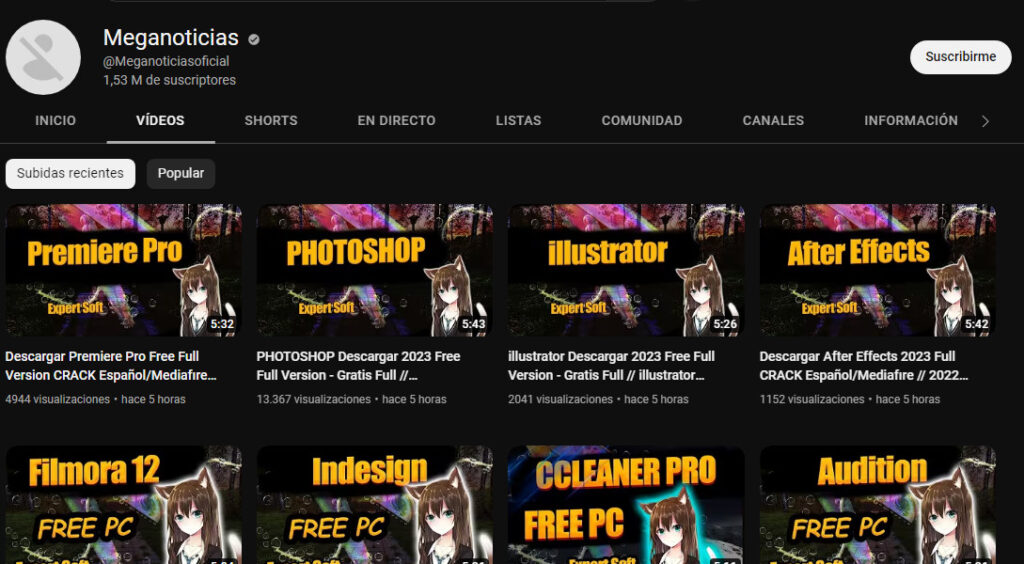Click the After Effects video thumbnail
The width and height of the screenshot is (1024, 564).
[877, 270]
